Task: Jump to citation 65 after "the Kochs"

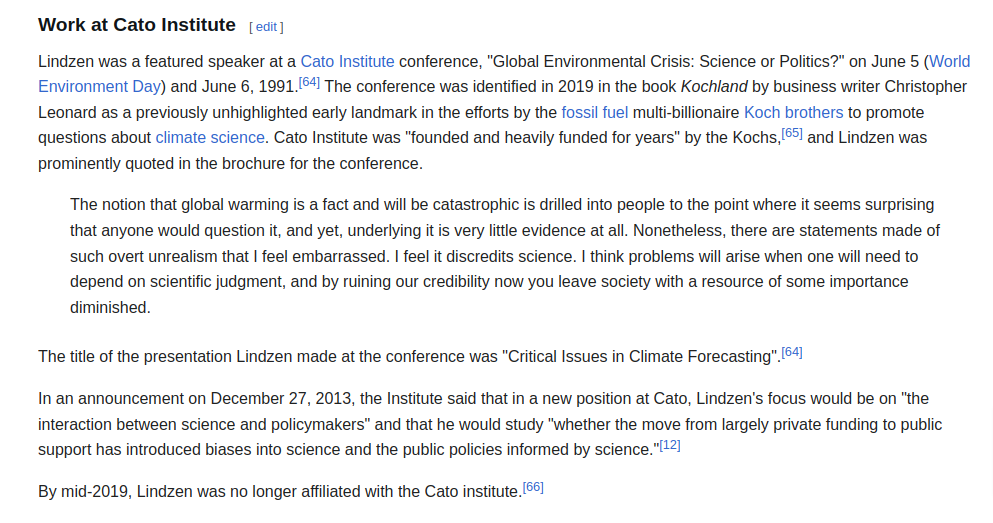Action: click(791, 133)
